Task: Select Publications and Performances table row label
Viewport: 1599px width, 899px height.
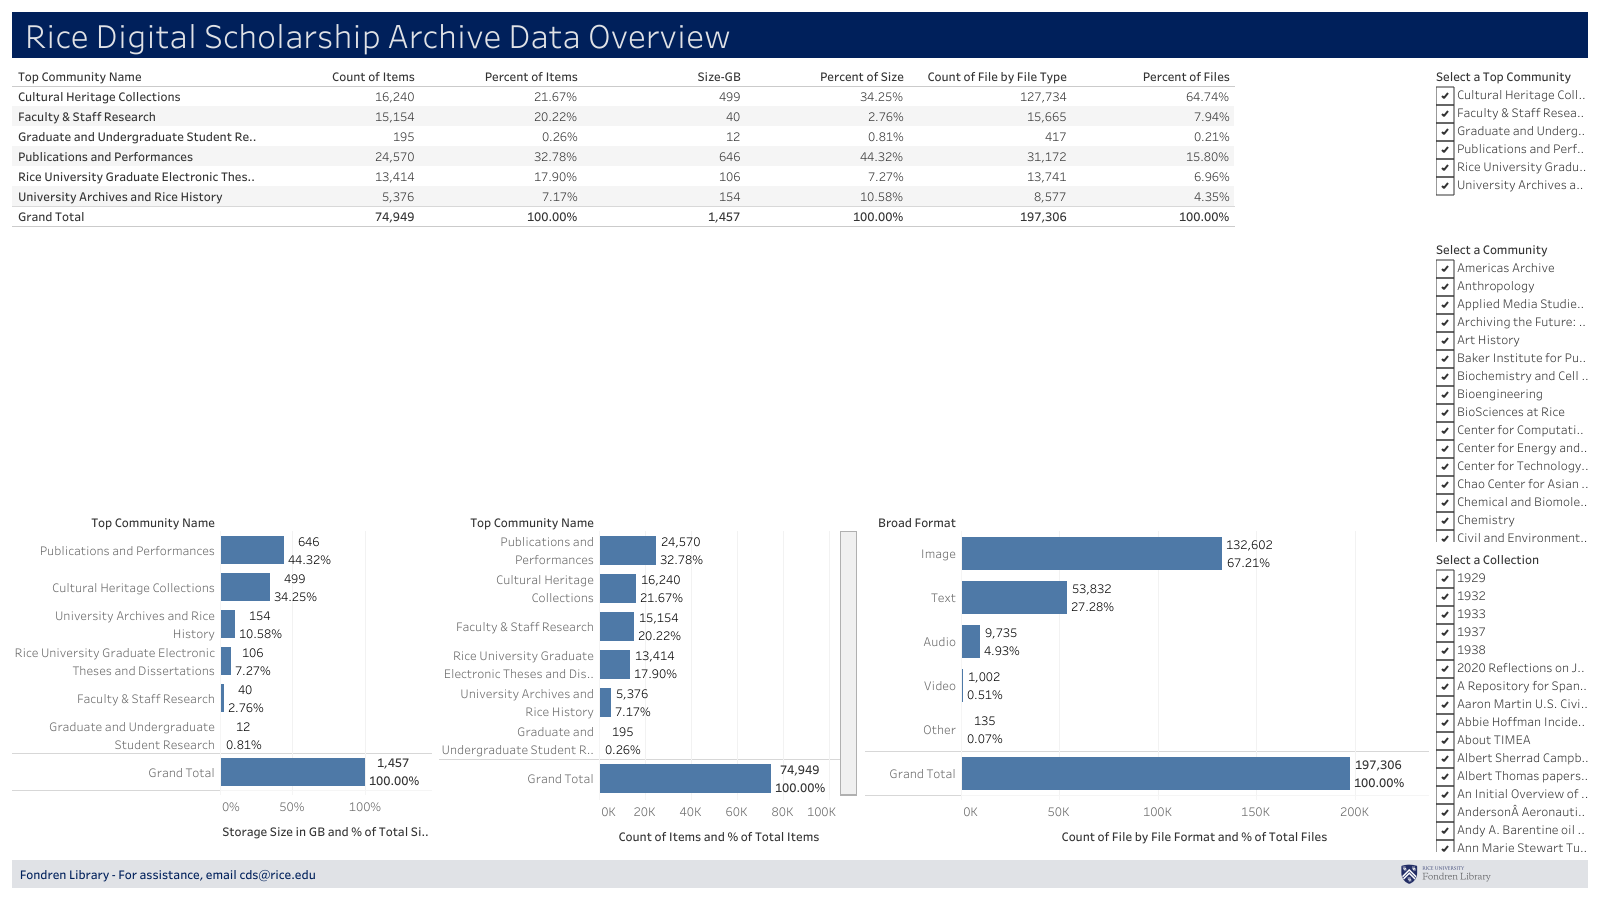Action: tap(105, 157)
